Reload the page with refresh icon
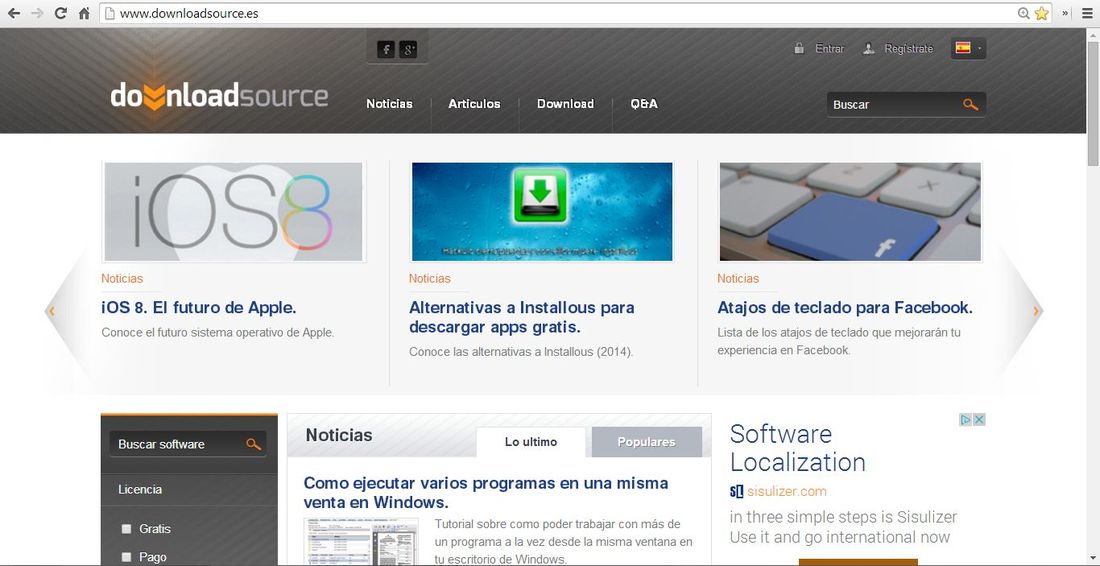This screenshot has height=566, width=1100. 61,13
